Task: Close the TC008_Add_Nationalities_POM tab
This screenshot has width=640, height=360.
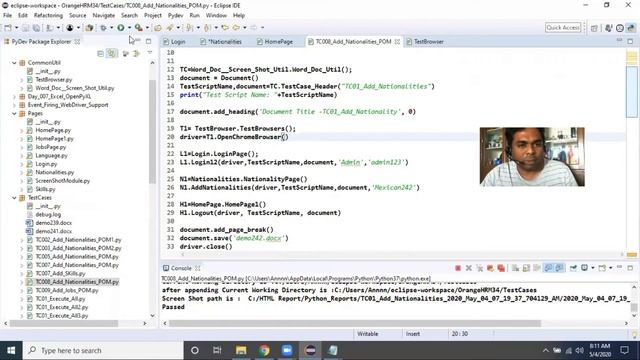Action: (397, 42)
